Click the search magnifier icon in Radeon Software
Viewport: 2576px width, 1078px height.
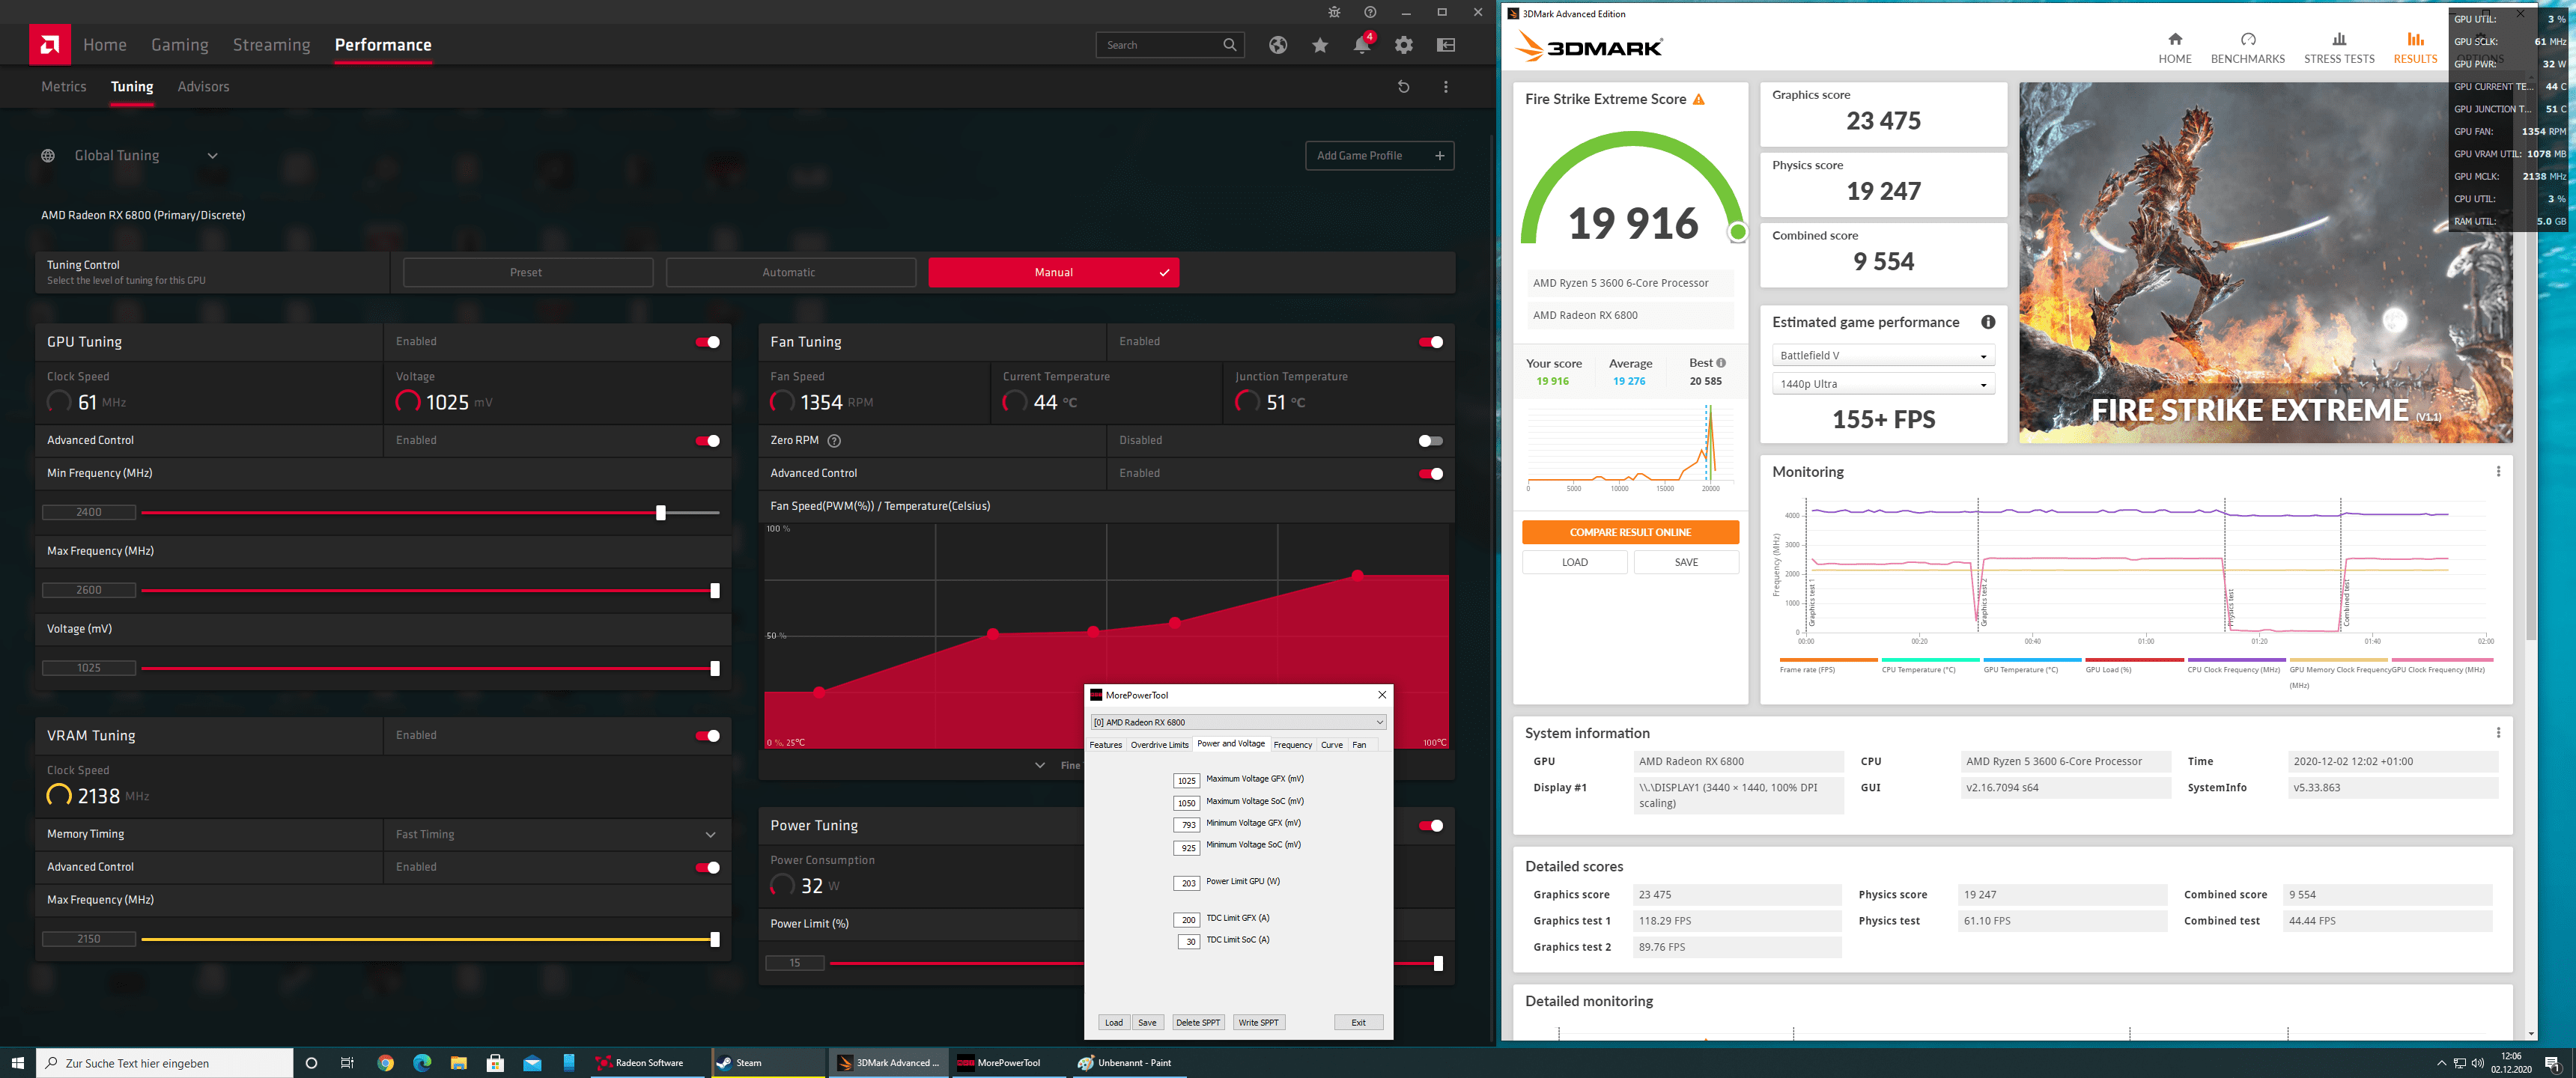pyautogui.click(x=1229, y=45)
